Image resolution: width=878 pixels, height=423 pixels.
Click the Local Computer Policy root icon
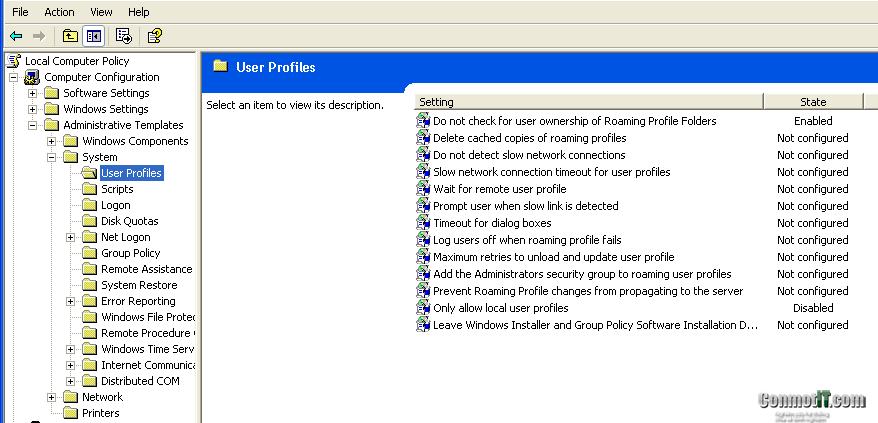pyautogui.click(x=13, y=61)
